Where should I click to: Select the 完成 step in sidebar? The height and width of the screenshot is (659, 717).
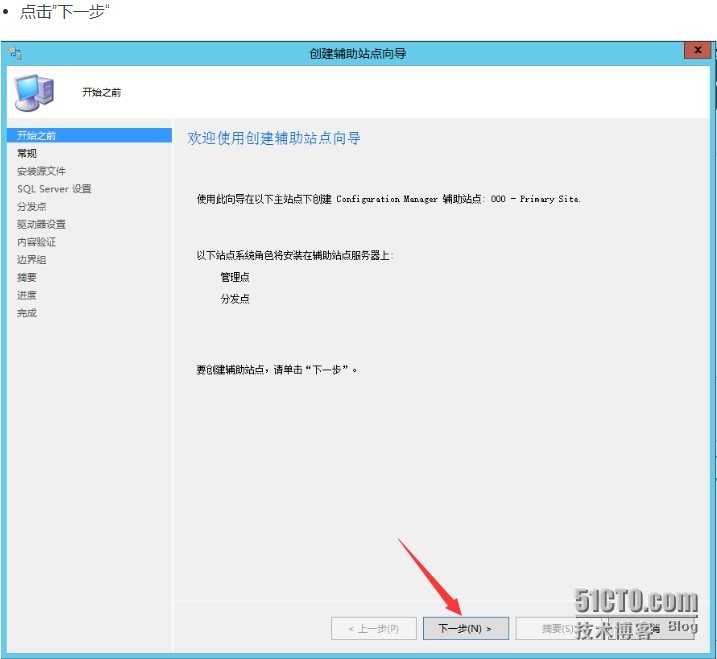point(27,313)
